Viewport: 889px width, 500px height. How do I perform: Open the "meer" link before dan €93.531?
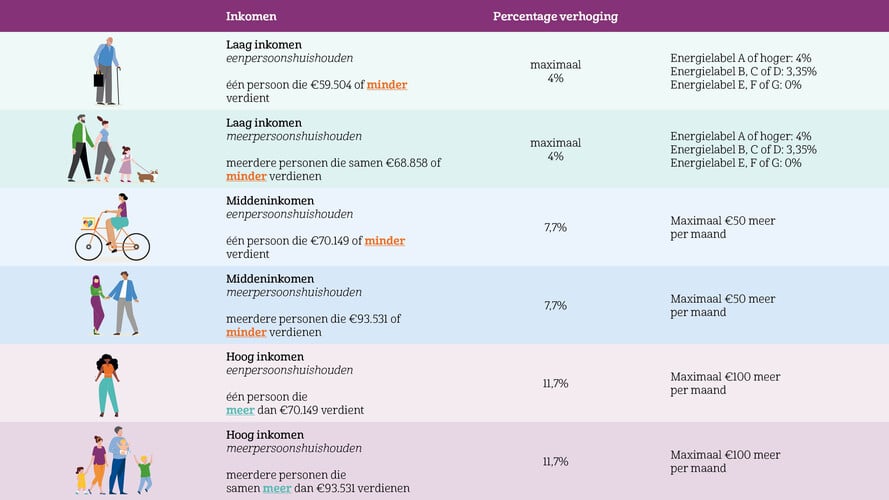pos(277,488)
